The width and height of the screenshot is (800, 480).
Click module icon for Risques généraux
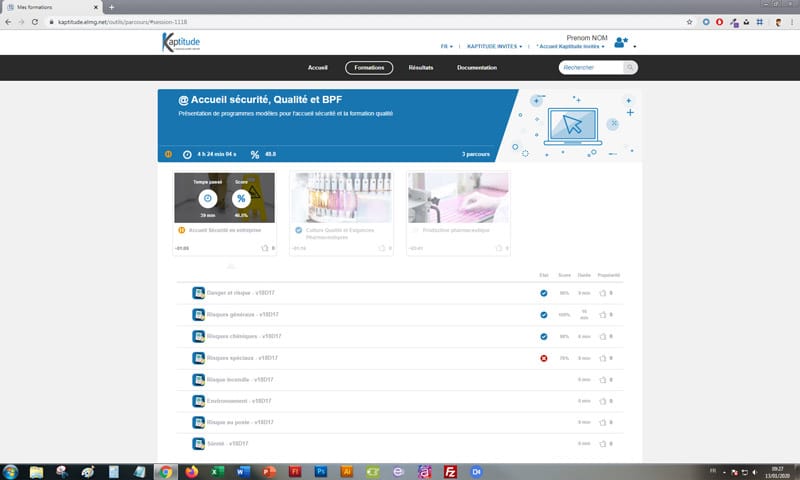tap(198, 315)
